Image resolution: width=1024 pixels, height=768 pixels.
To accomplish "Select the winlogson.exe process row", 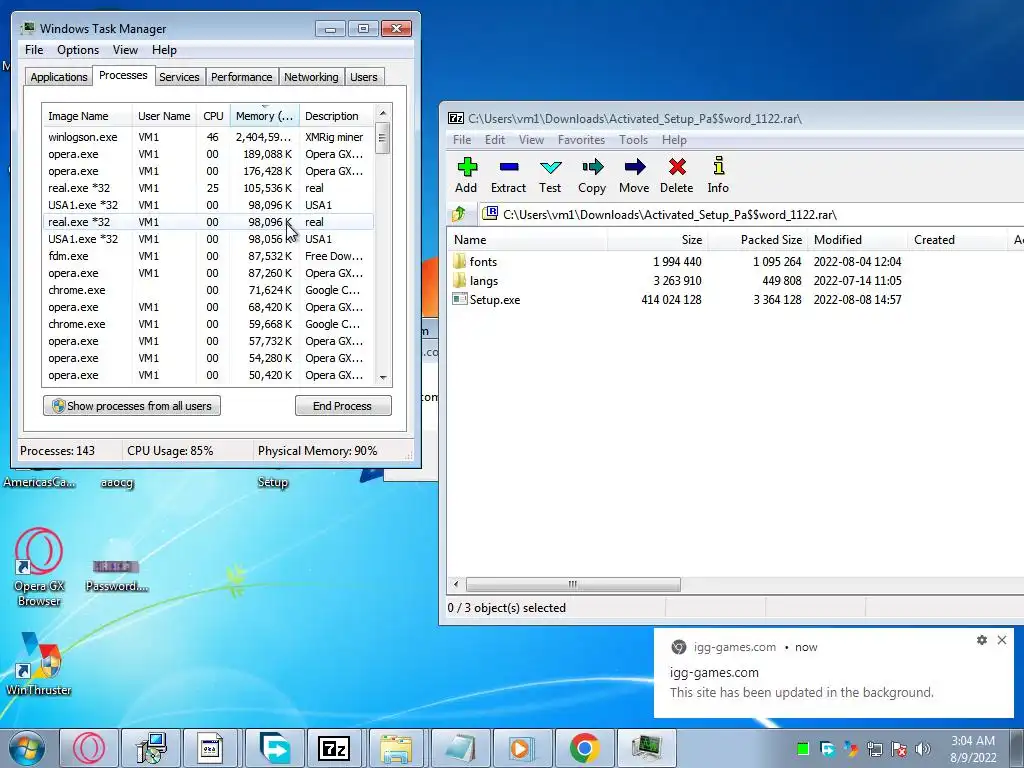I will tap(208, 137).
